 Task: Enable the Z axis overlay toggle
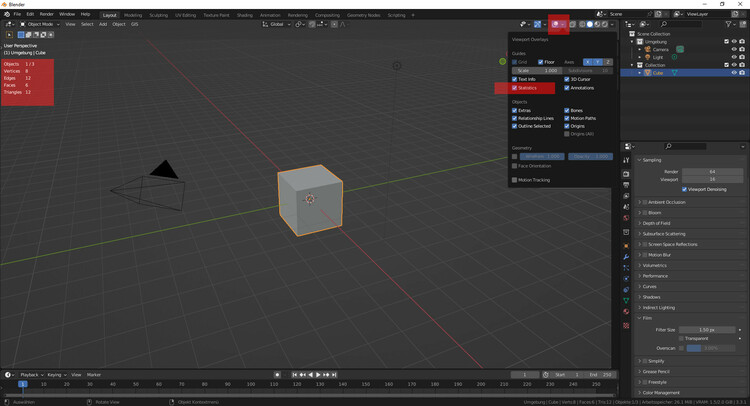point(607,62)
